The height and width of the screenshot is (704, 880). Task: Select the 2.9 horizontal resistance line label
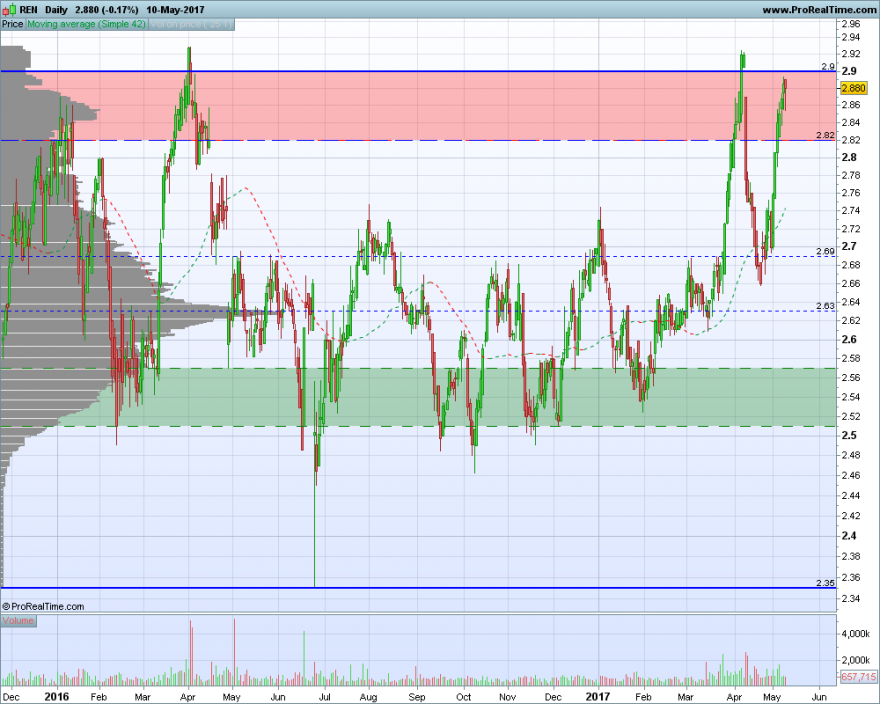point(828,66)
